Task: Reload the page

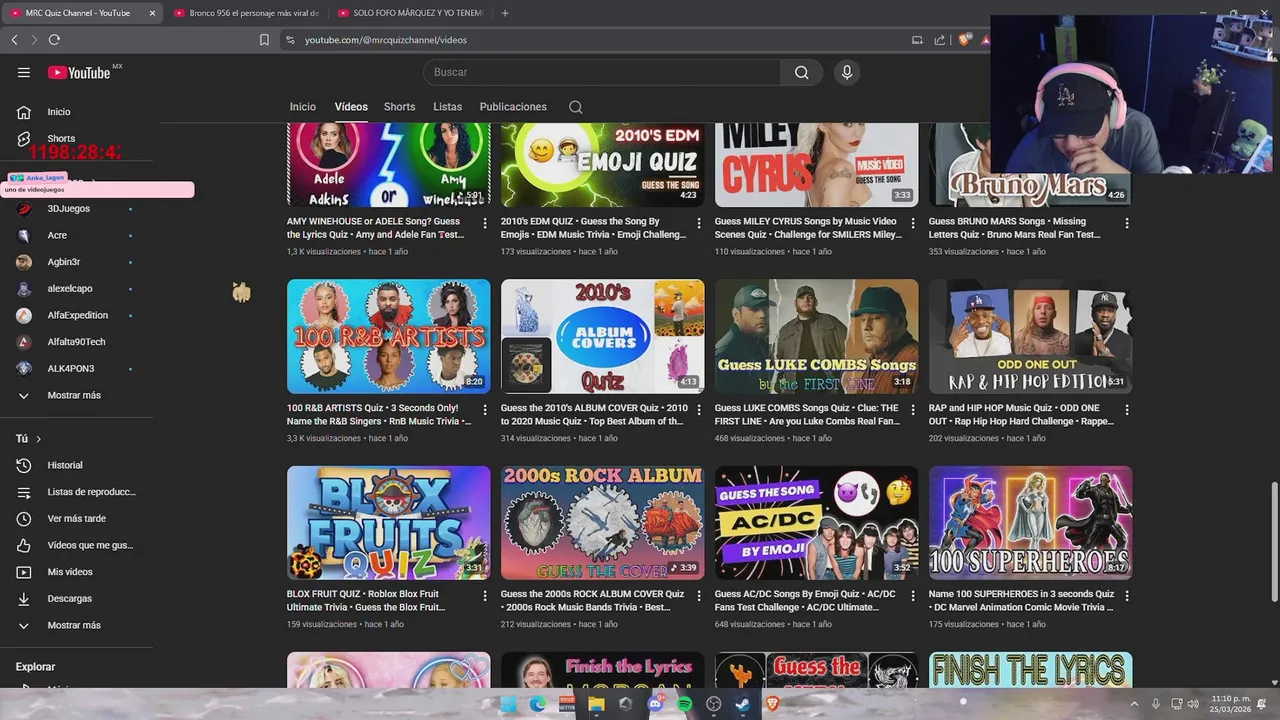Action: click(54, 40)
